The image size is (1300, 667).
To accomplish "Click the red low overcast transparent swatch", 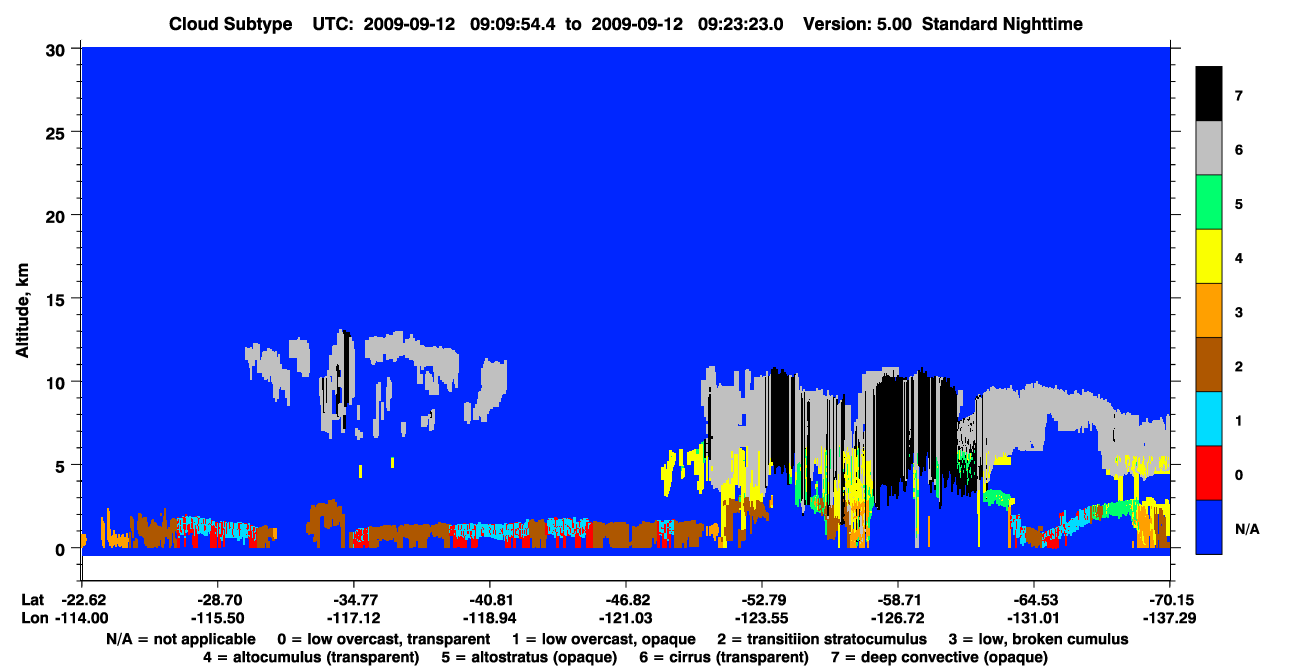I will point(1209,473).
